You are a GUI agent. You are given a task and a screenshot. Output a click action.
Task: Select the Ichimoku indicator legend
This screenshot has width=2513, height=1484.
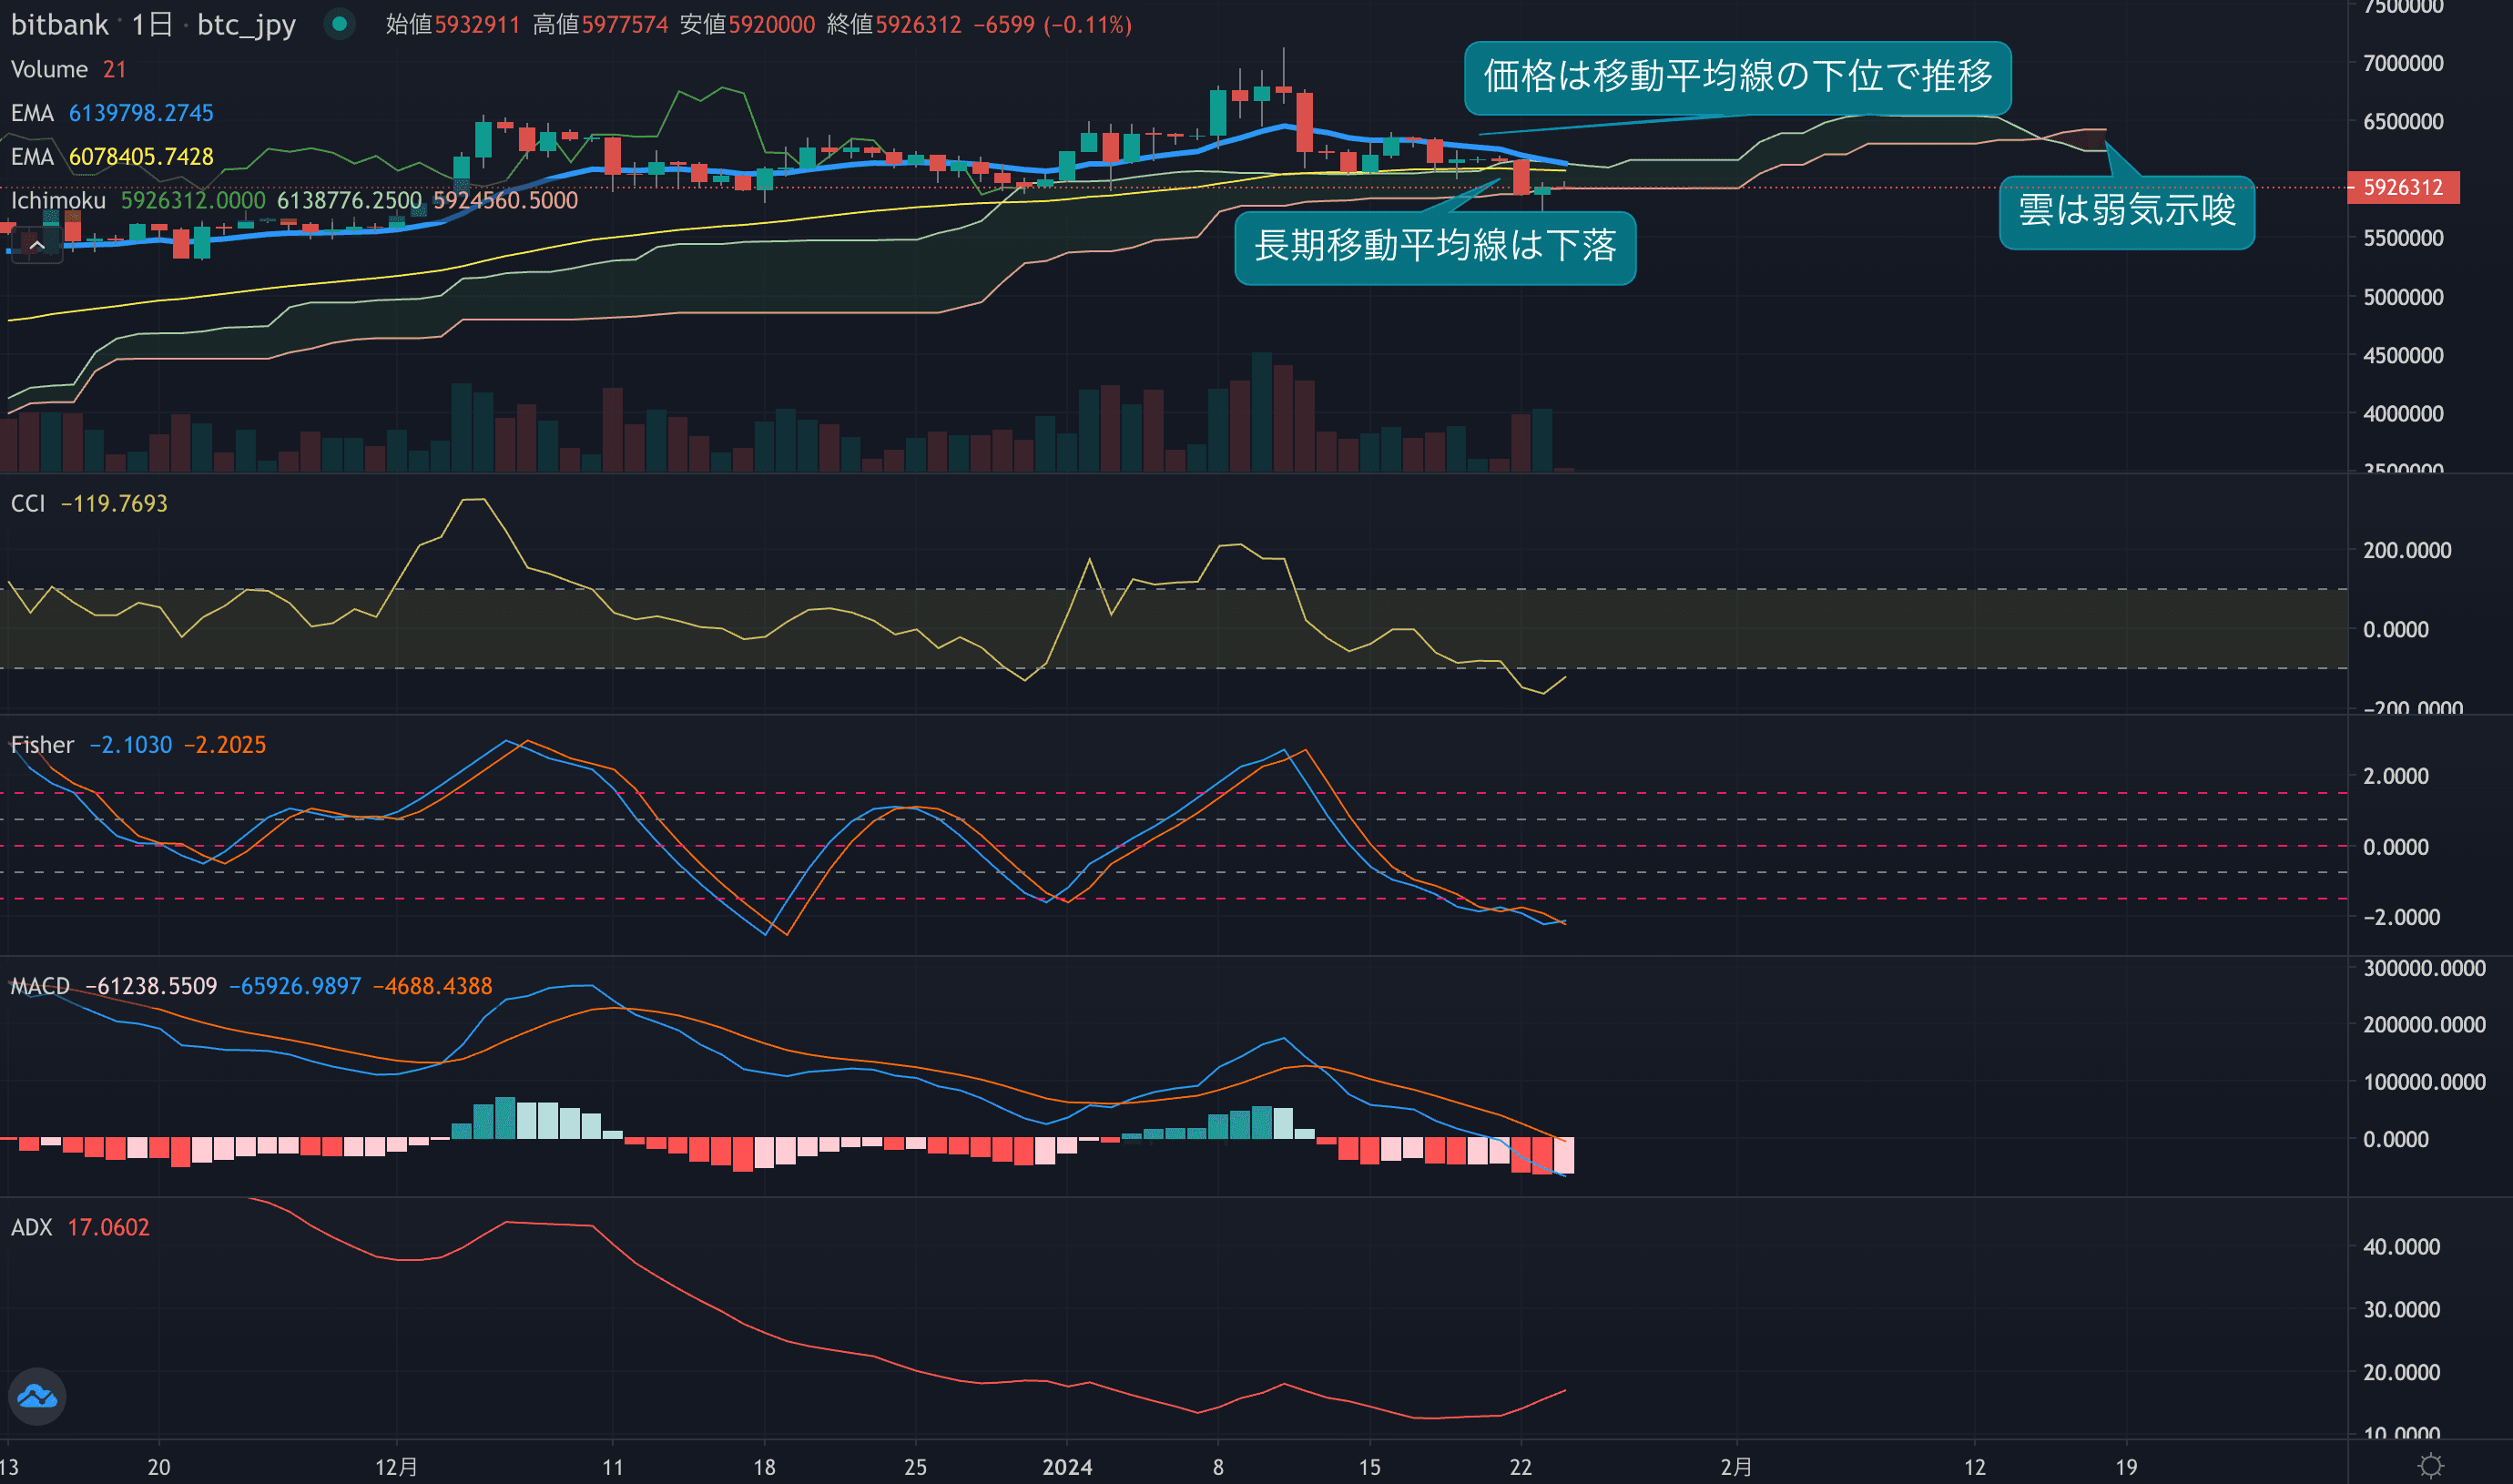[x=58, y=201]
